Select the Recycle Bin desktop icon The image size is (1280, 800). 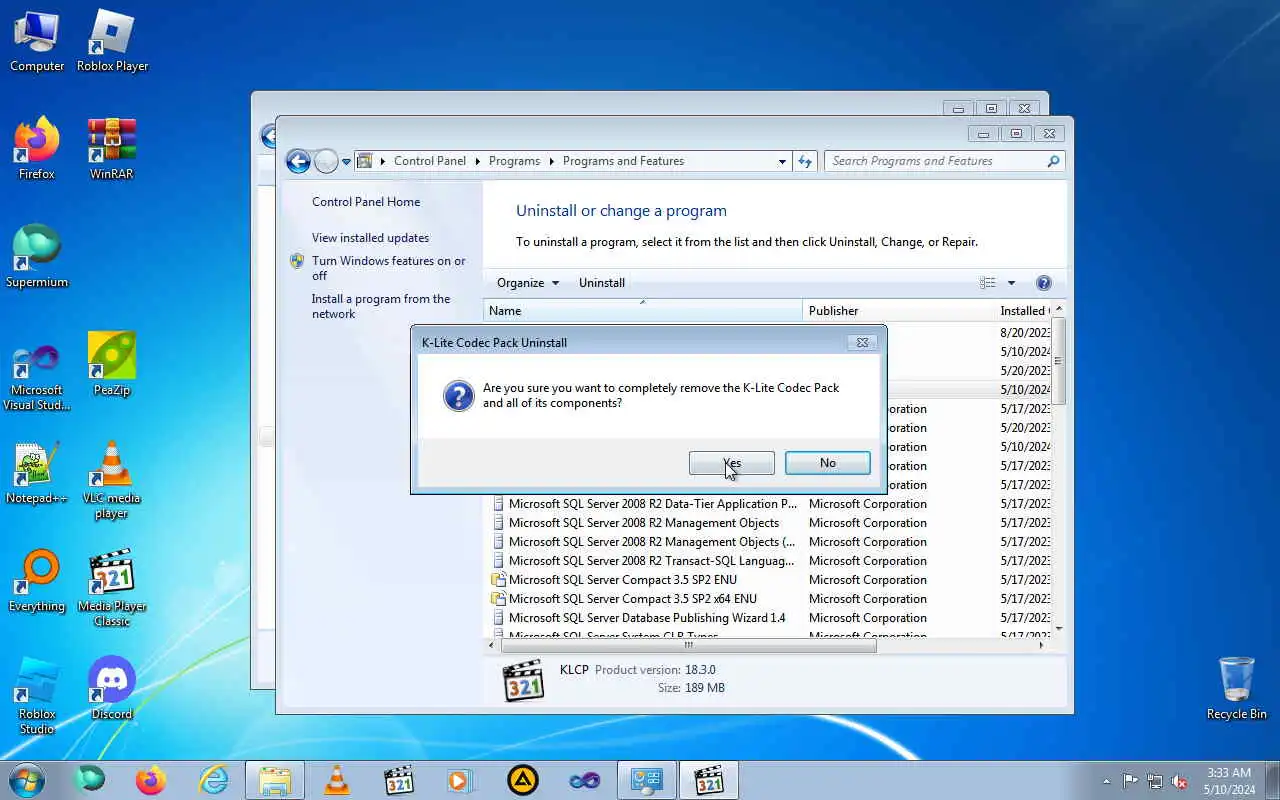[1237, 688]
